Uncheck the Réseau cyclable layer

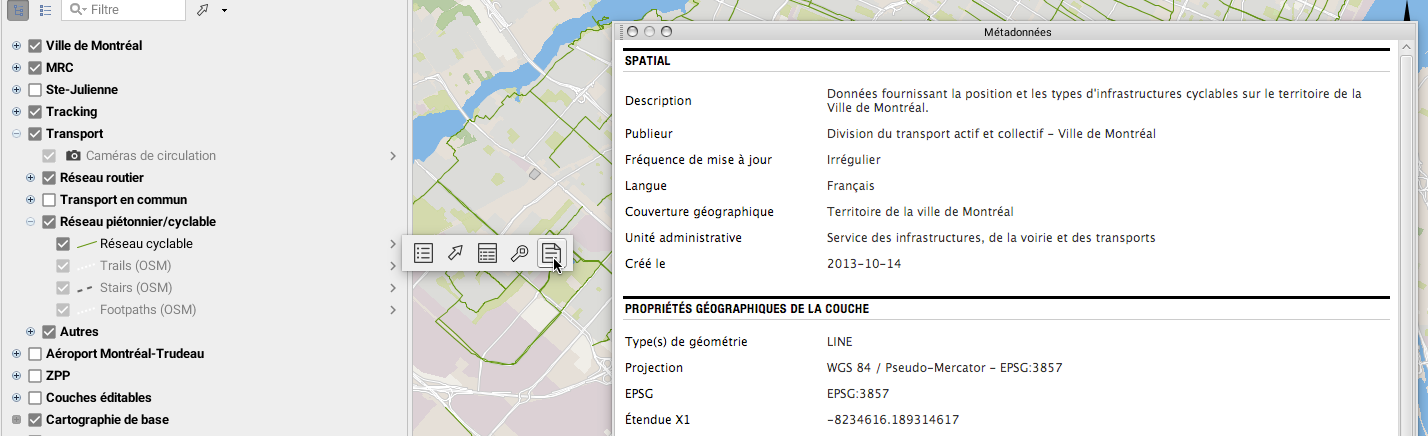click(63, 244)
